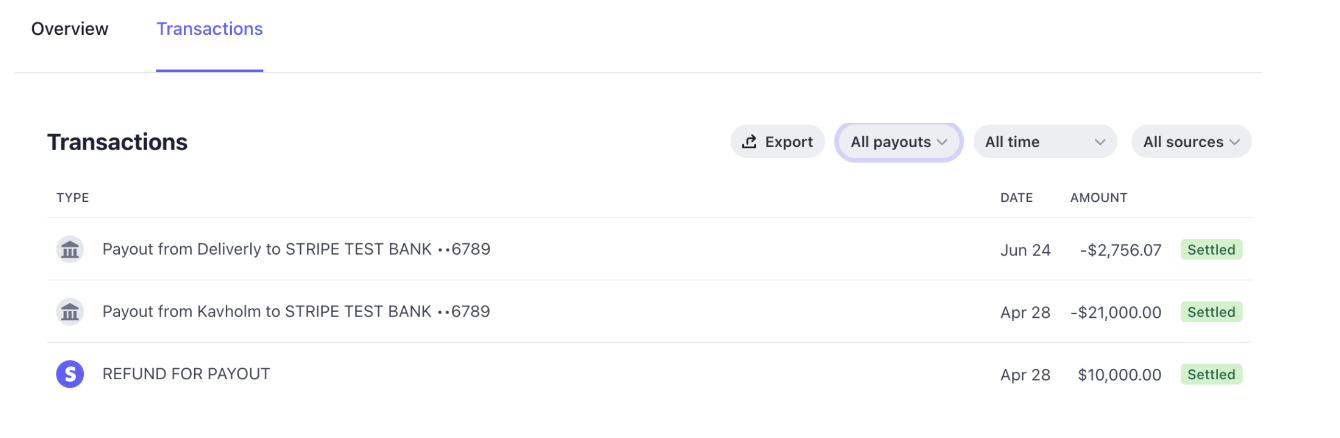Switch to the Overview tab

coord(70,29)
